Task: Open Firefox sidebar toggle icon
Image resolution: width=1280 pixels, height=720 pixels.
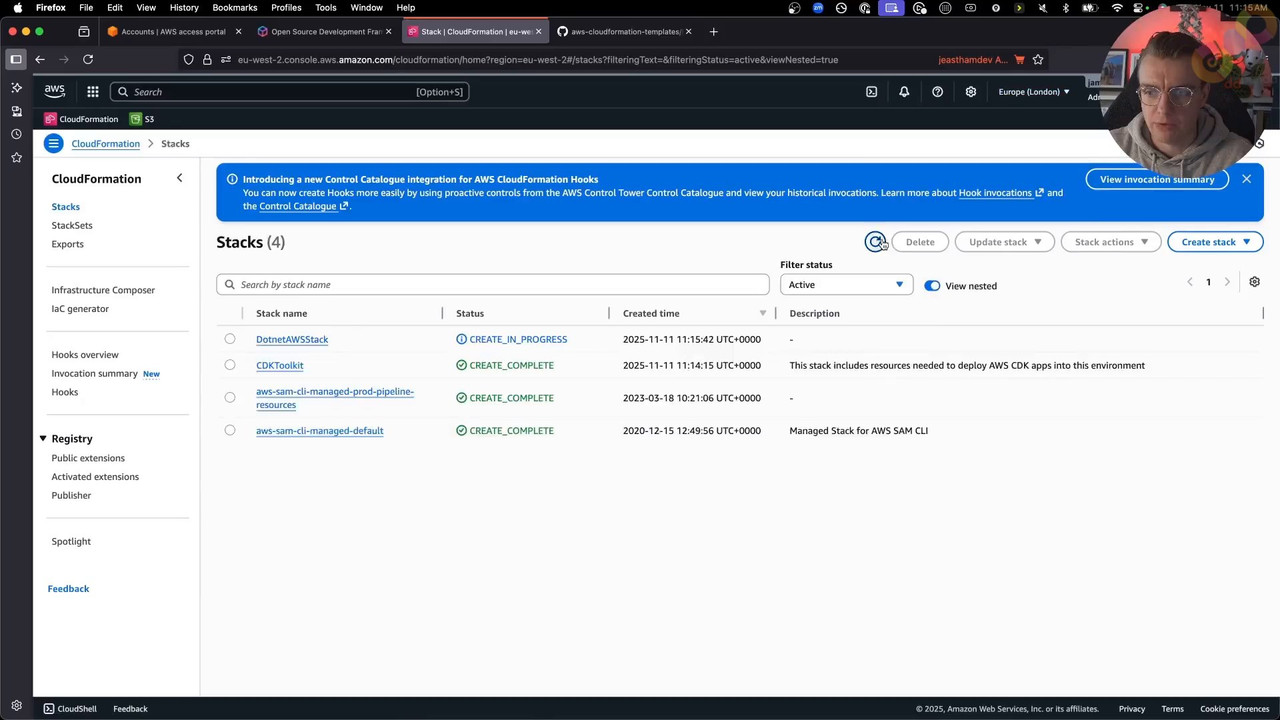Action: point(16,60)
